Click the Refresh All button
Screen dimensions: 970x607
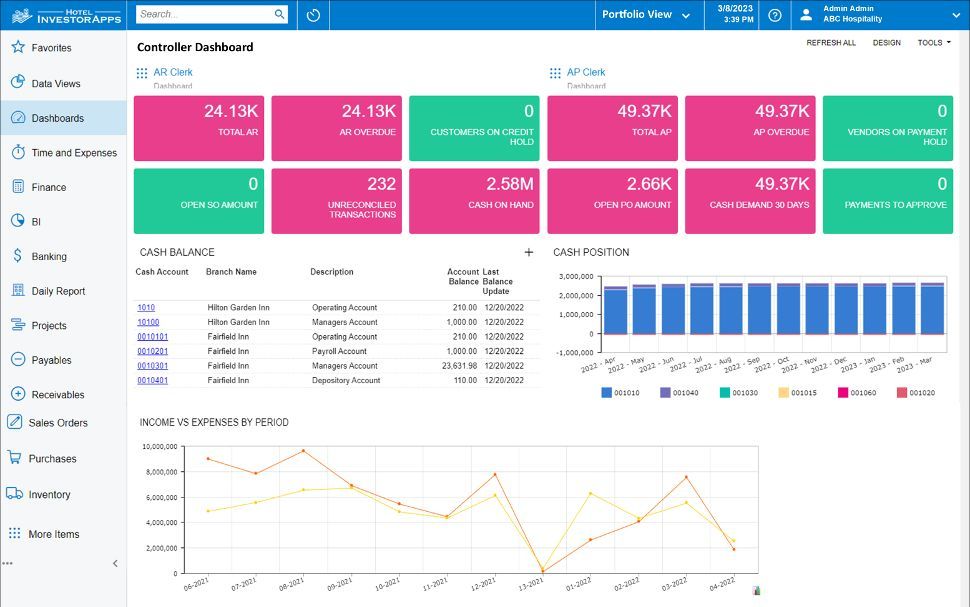point(831,43)
